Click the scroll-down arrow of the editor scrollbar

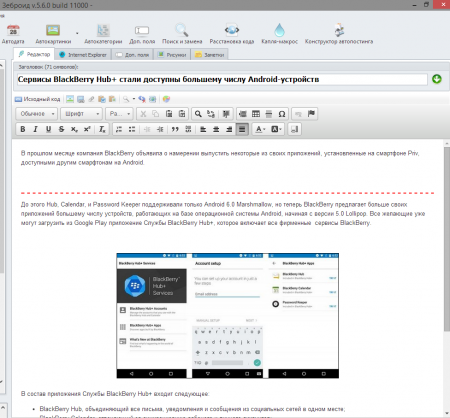[447, 414]
